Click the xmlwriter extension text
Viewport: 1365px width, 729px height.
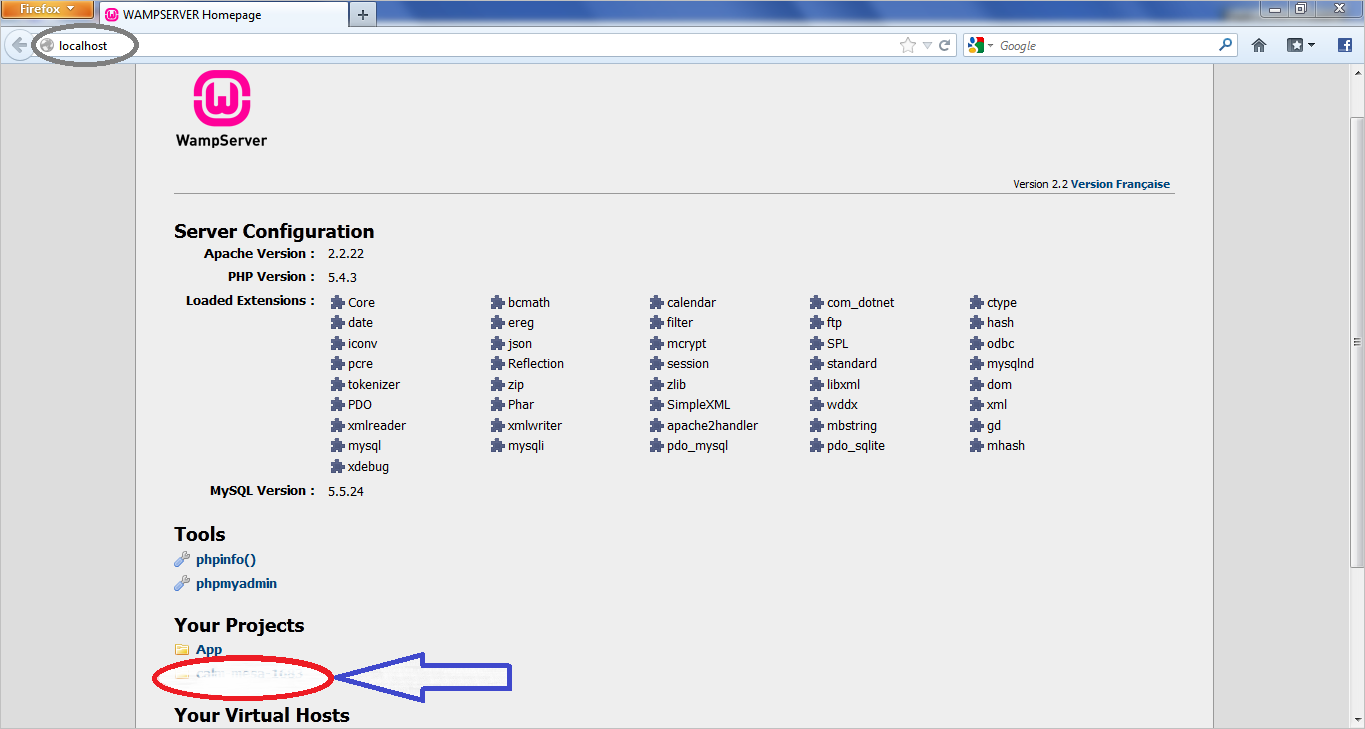tap(535, 426)
